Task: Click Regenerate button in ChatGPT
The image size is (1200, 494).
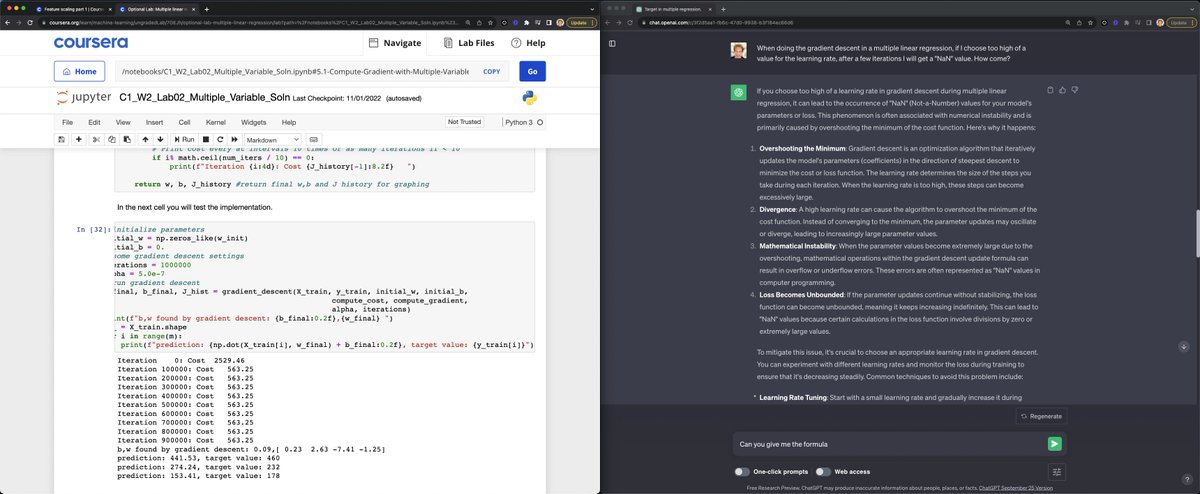Action: 1041,416
